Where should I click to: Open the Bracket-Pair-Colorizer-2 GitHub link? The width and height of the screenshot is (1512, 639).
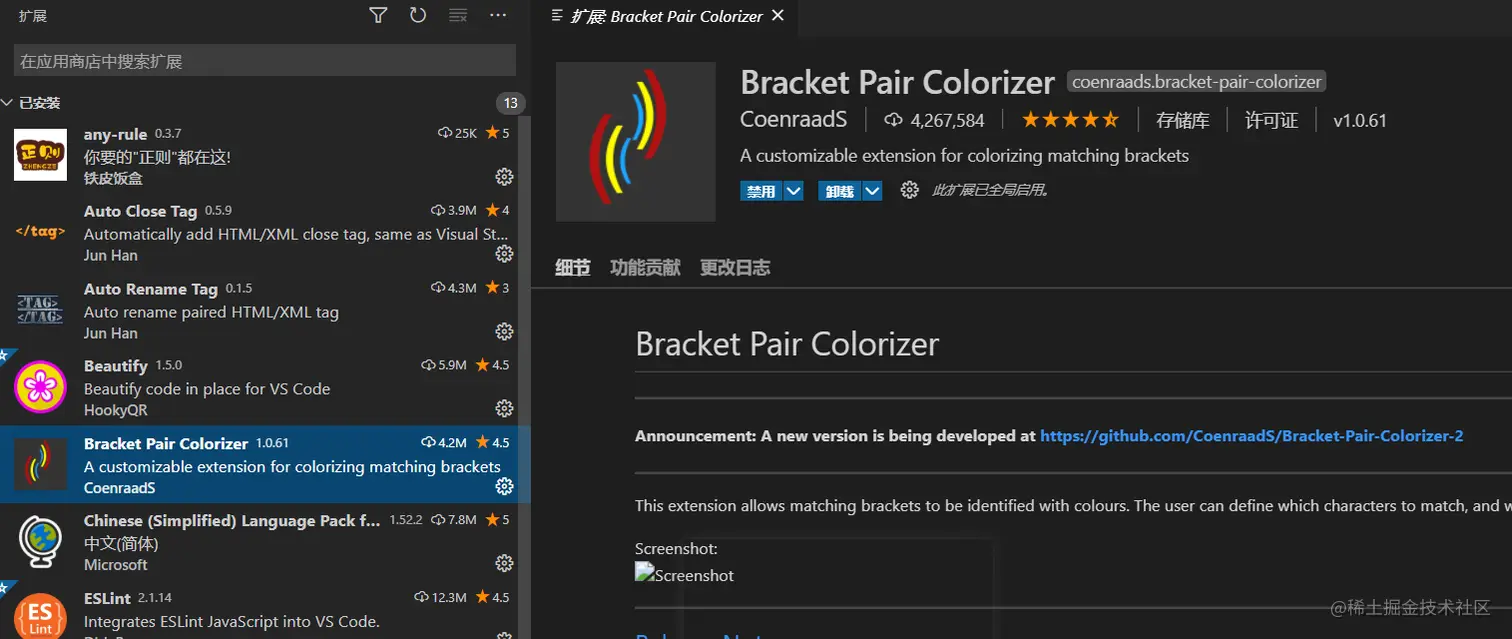pyautogui.click(x=1251, y=436)
